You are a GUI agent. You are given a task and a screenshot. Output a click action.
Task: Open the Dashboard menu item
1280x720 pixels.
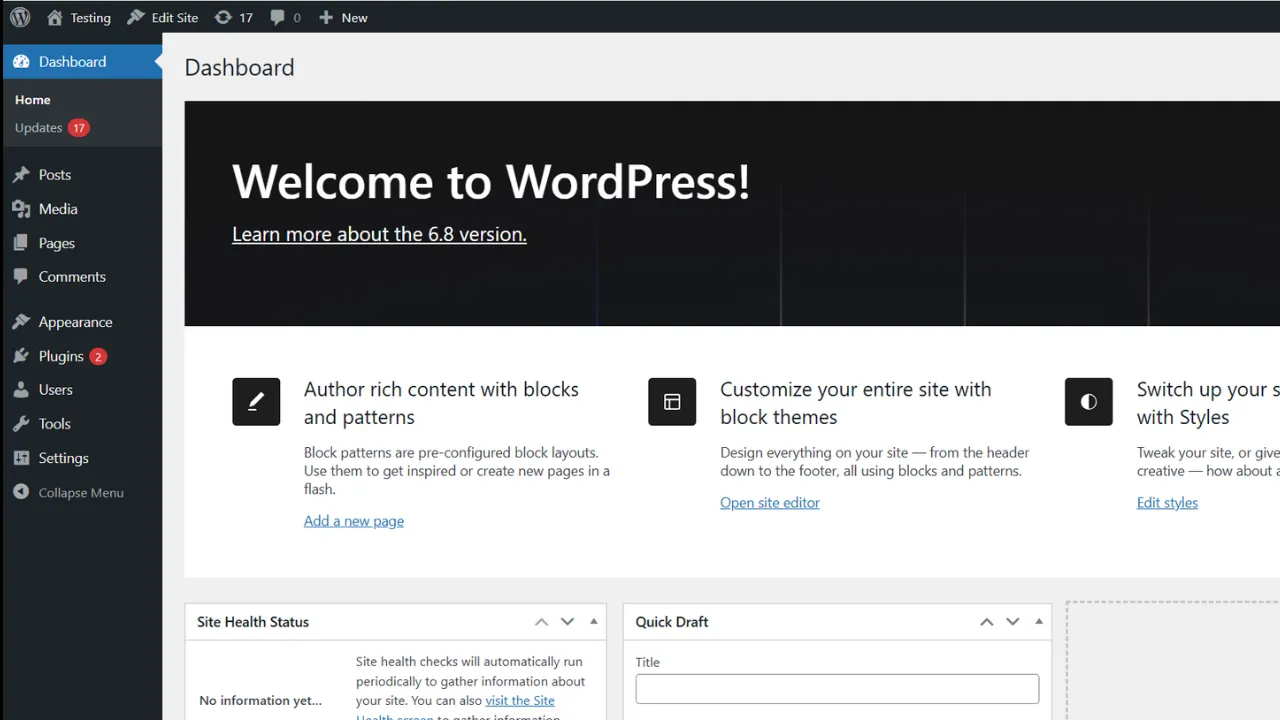81,61
